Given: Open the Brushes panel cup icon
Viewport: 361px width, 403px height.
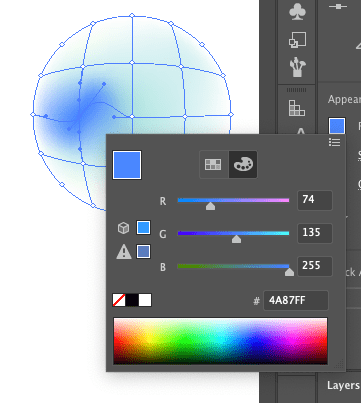Looking at the screenshot, I should coord(297,67).
